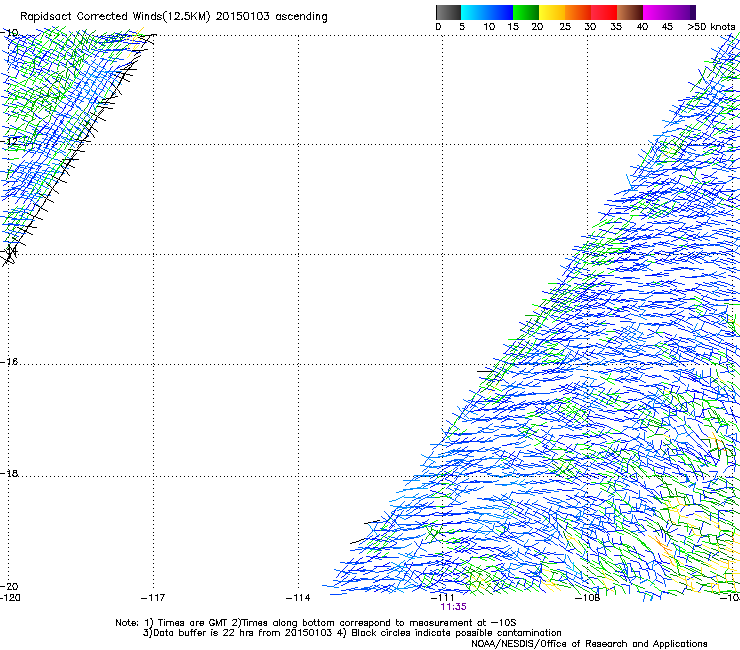Image resolution: width=740 pixels, height=650 pixels.
Task: Click the '25' legend scale label
Action: [565, 27]
